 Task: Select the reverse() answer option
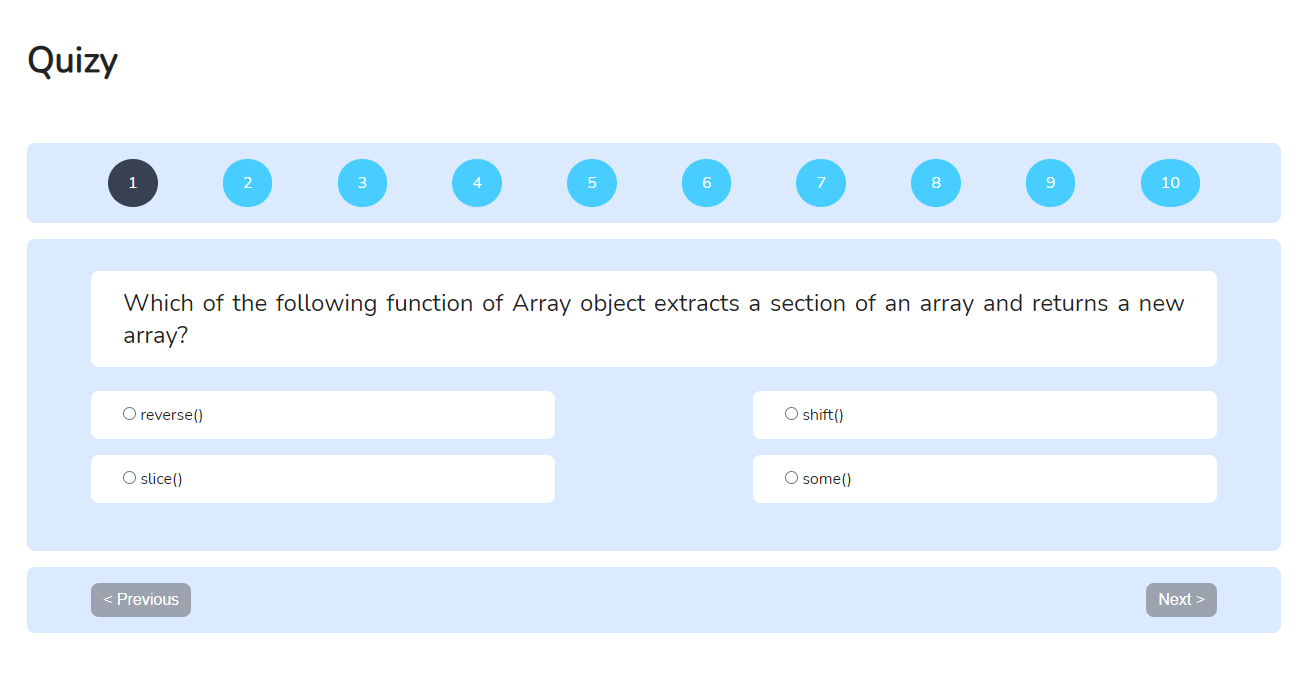(129, 413)
